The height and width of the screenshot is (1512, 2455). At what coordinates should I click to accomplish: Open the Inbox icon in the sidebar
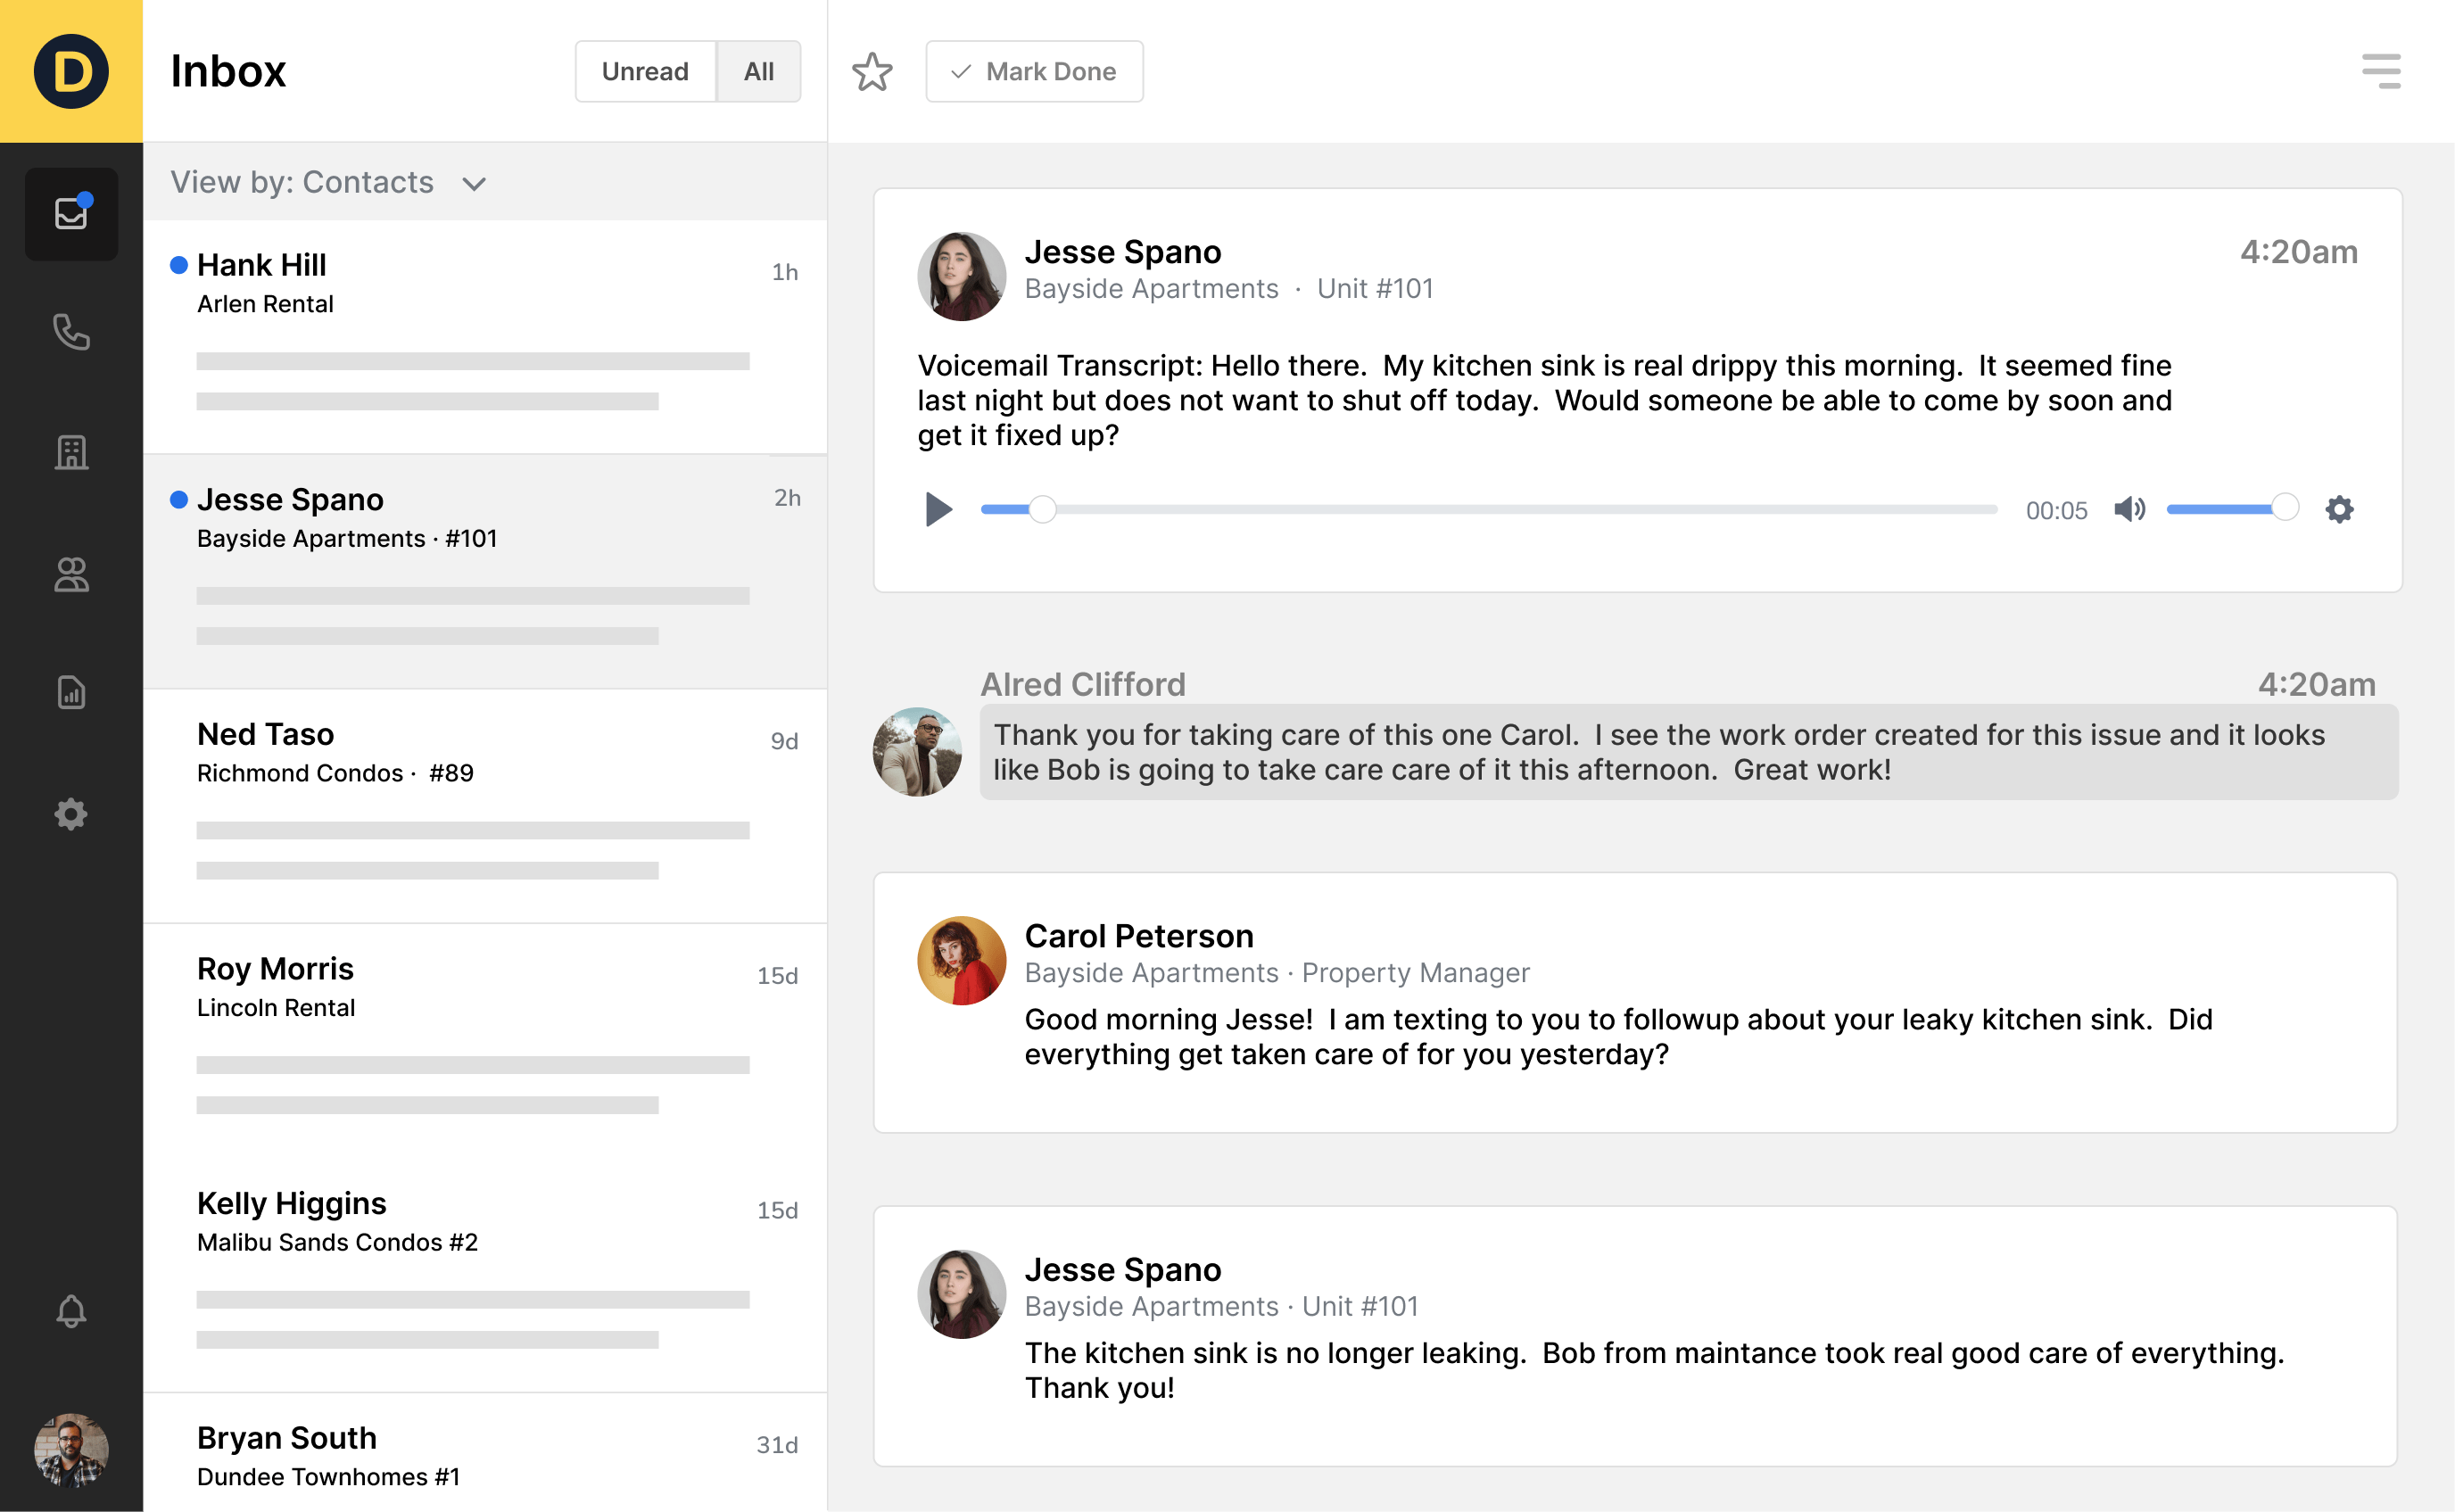coord(71,213)
